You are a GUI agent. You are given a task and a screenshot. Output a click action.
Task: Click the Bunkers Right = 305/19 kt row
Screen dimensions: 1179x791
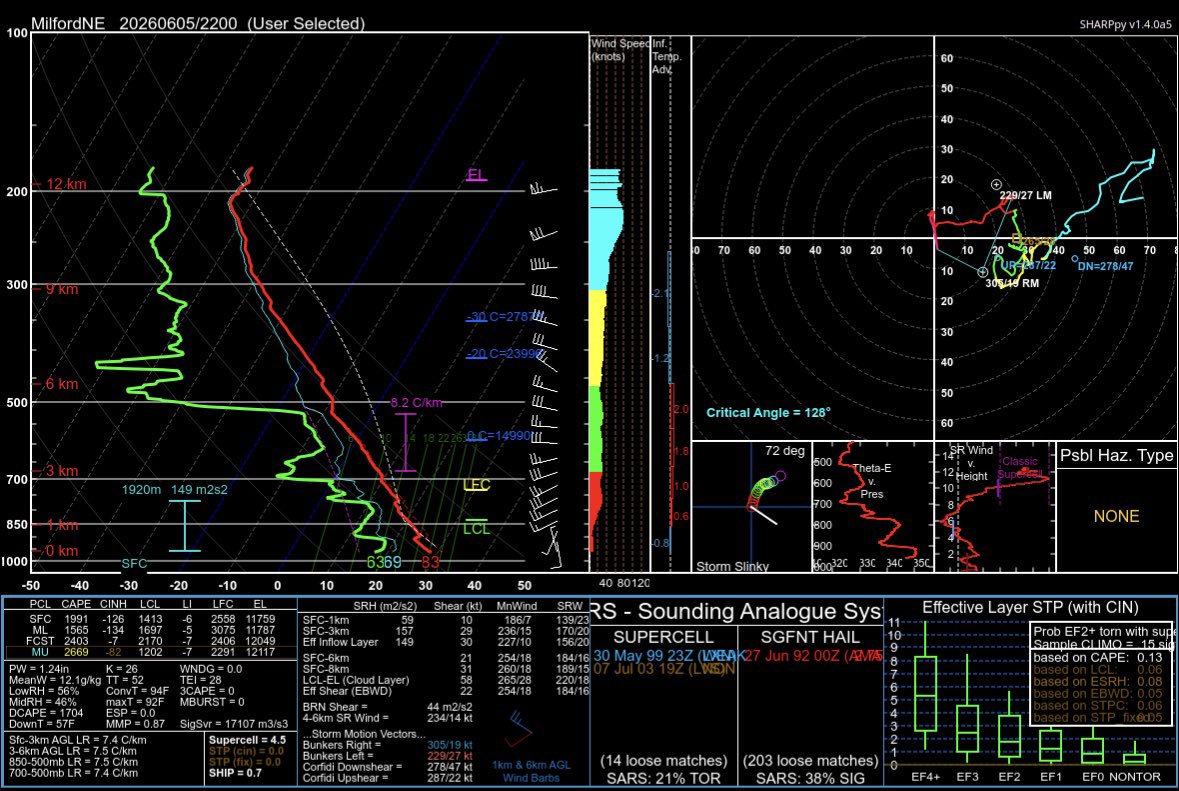coord(387,745)
